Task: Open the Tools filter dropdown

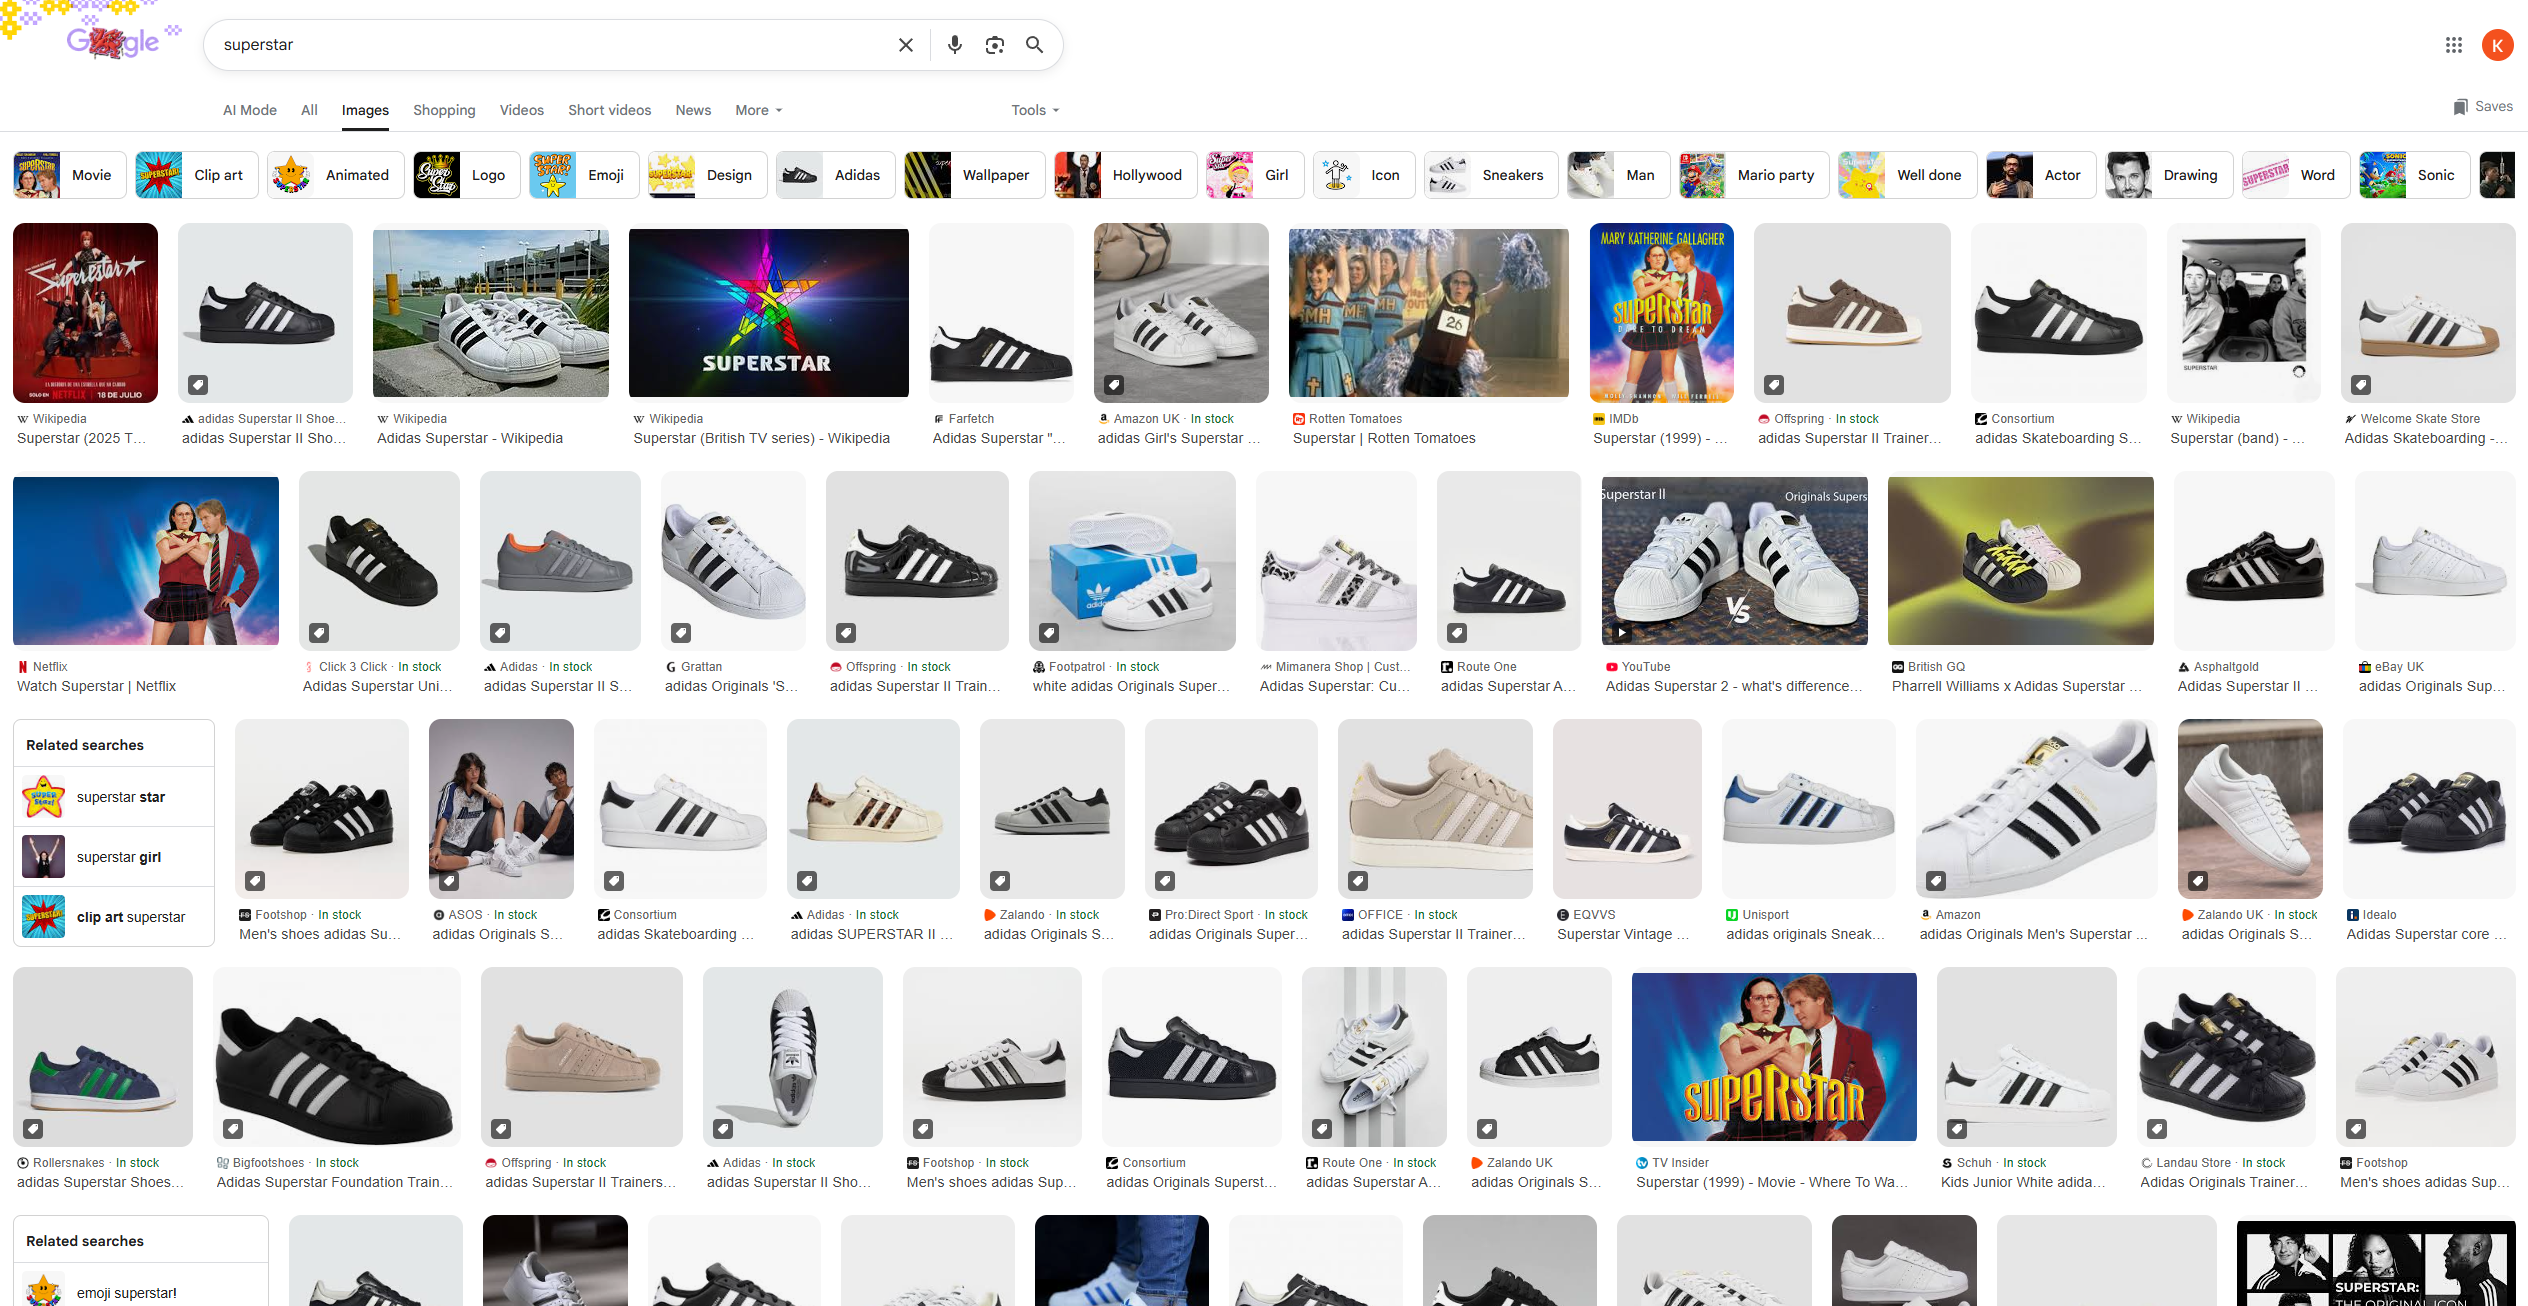Action: coord(1034,110)
